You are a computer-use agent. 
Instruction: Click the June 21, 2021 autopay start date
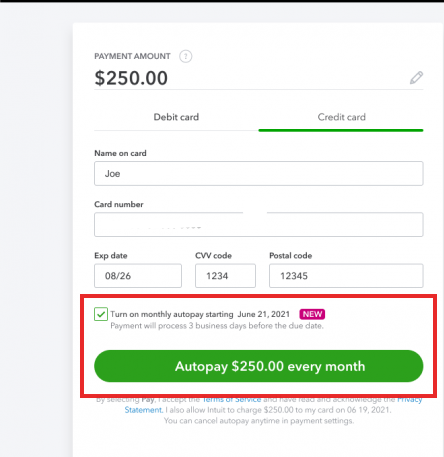coord(263,314)
